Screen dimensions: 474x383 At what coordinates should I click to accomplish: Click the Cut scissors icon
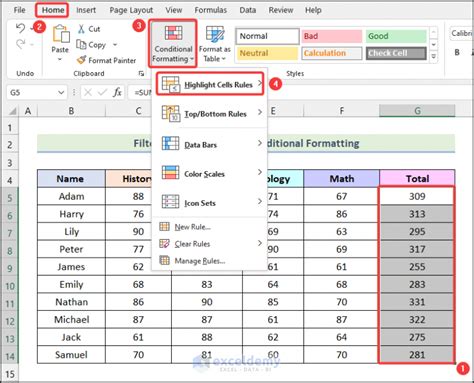pyautogui.click(x=81, y=29)
